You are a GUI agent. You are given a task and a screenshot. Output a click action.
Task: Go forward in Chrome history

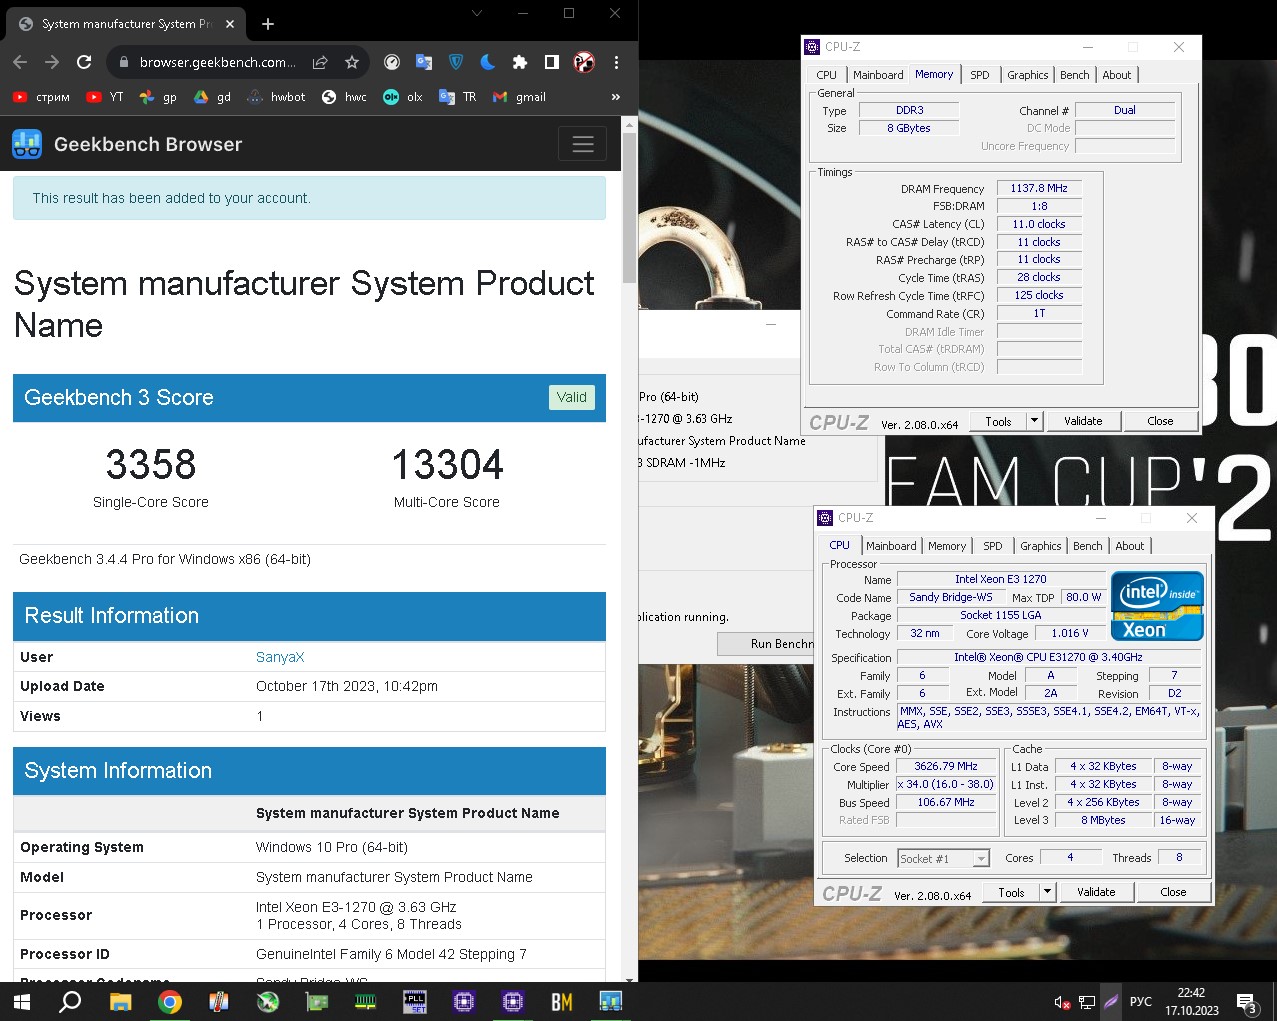(x=52, y=62)
